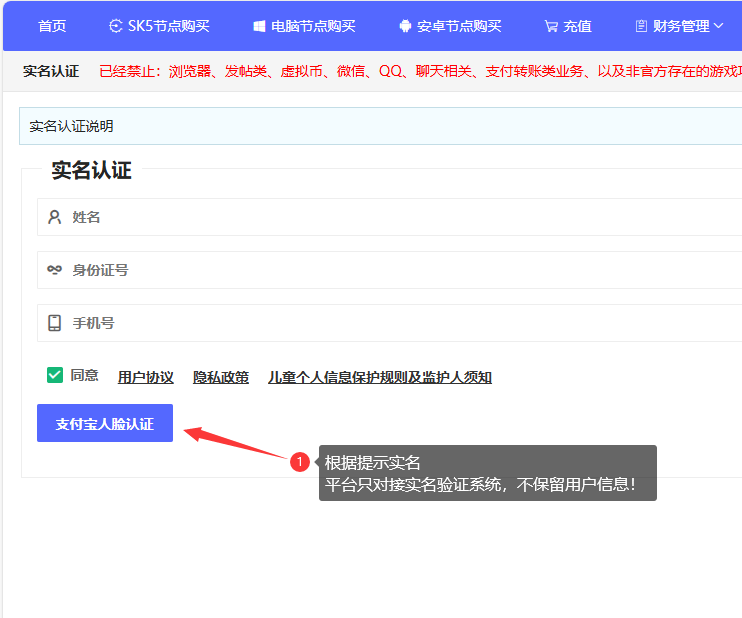
Task: Click the Android robot icon in navbar
Action: click(405, 26)
